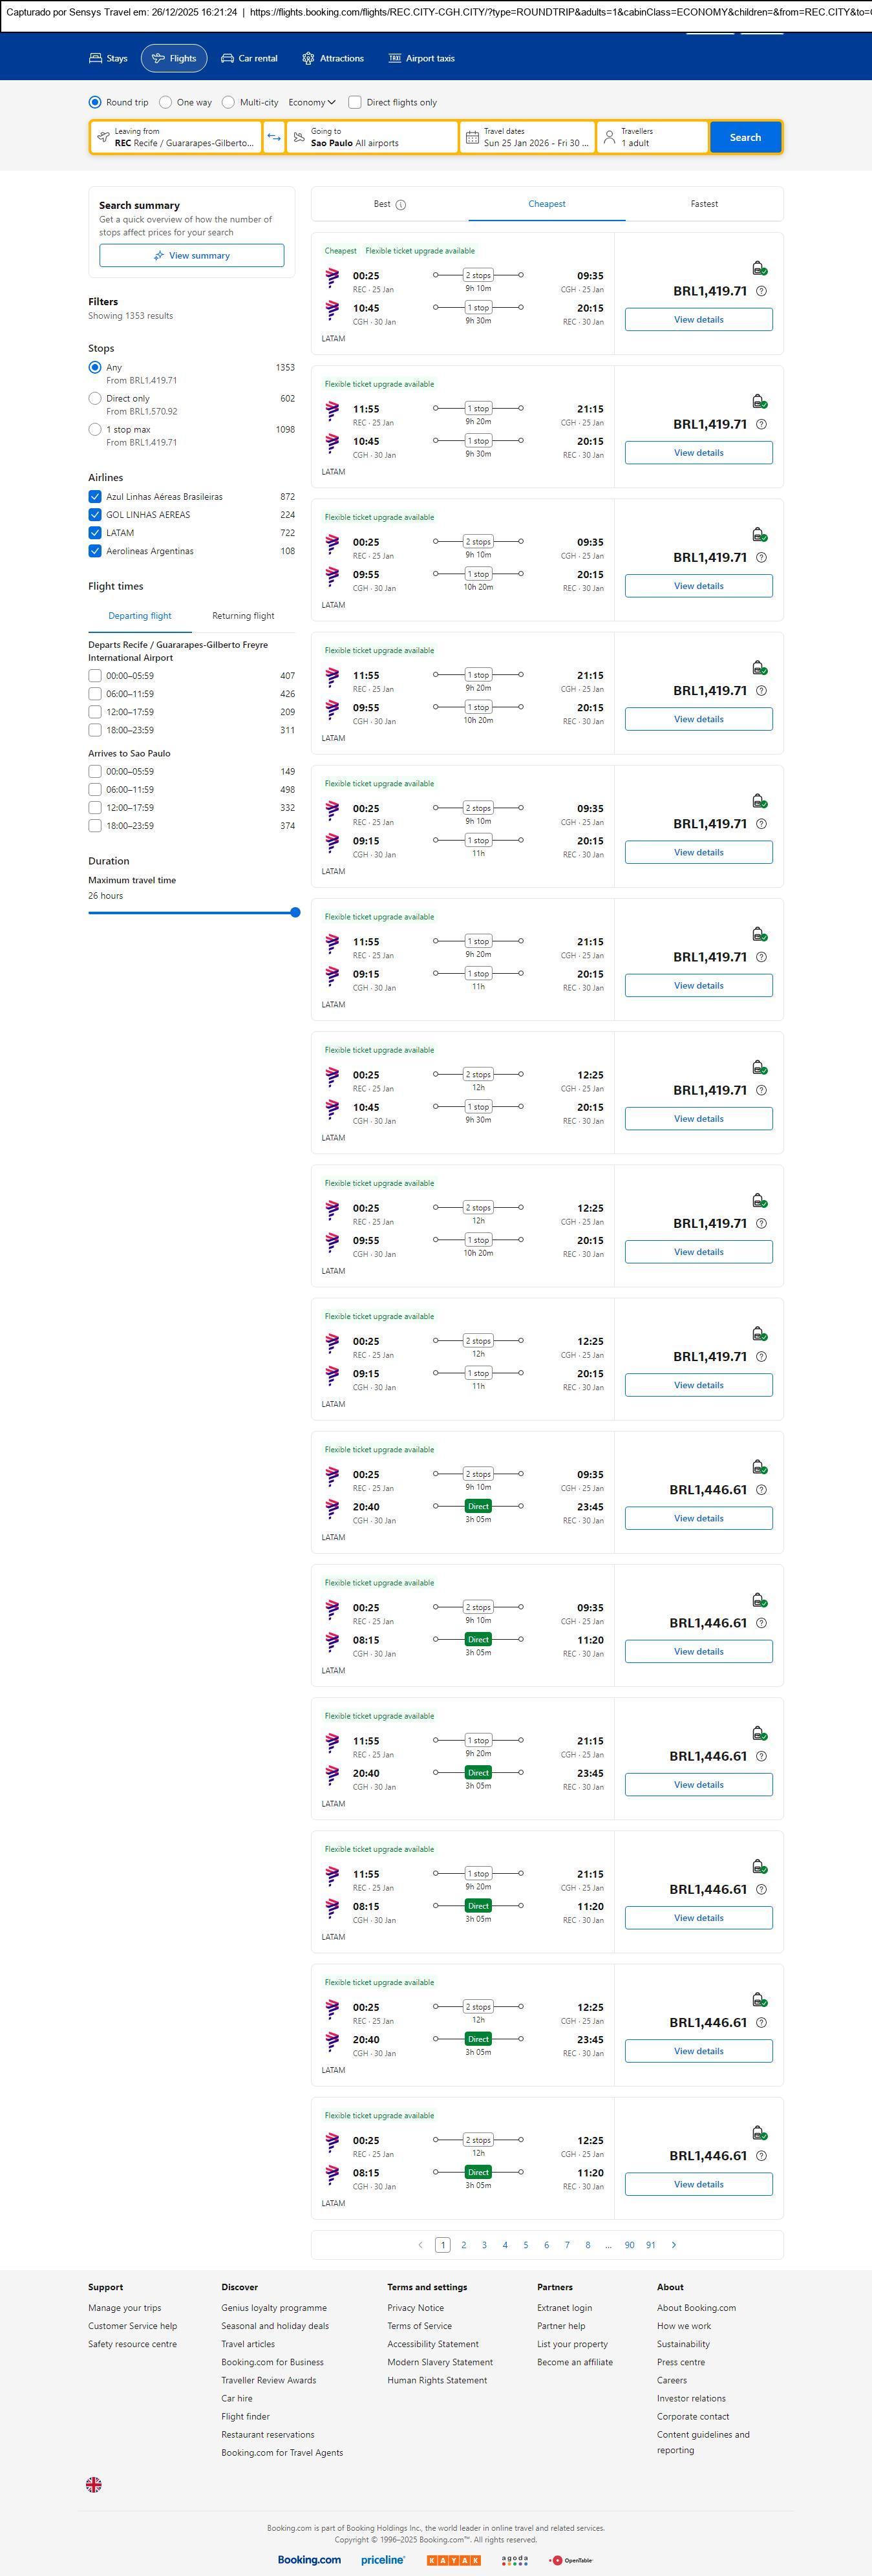Select the One way radio button

pyautogui.click(x=166, y=102)
